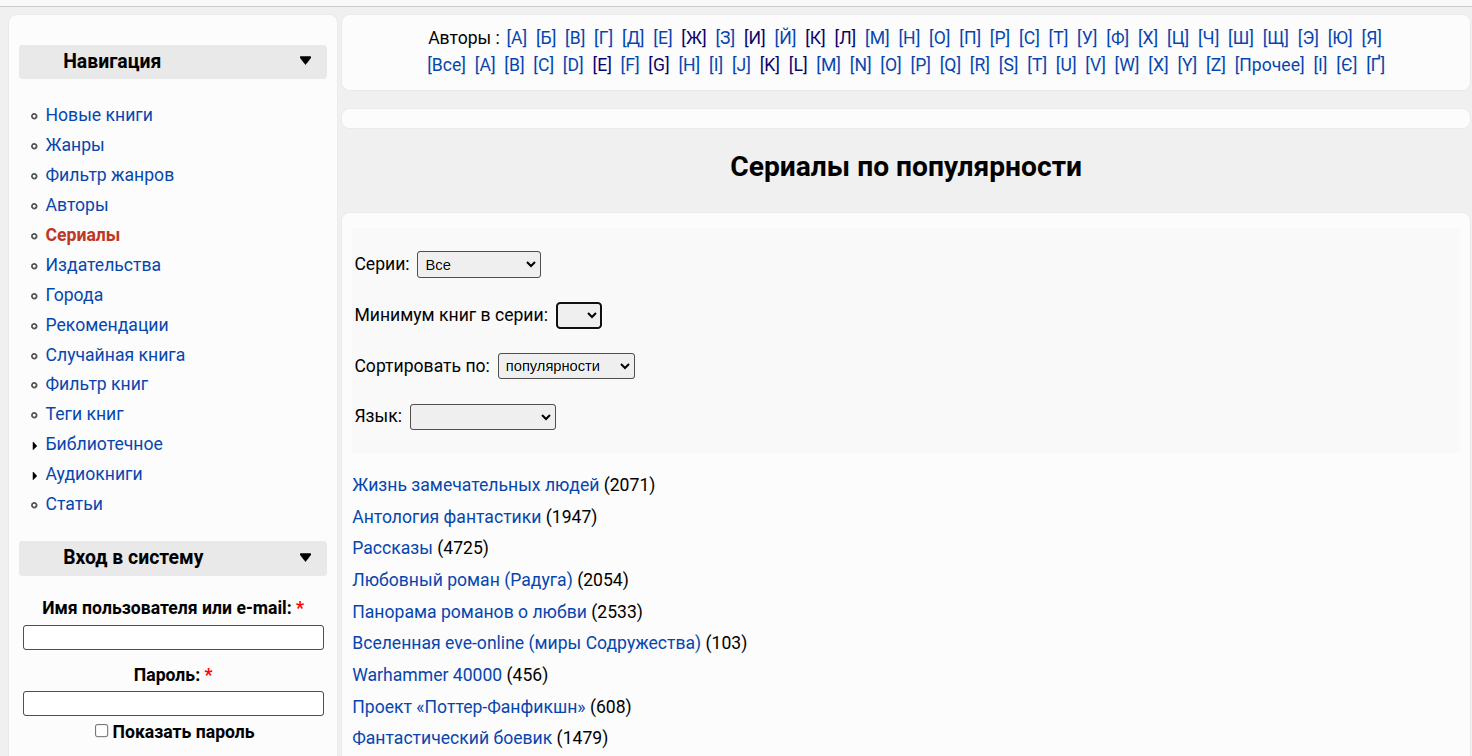Open Минимум книг в серии dropdown
The width and height of the screenshot is (1472, 756).
pyautogui.click(x=578, y=316)
